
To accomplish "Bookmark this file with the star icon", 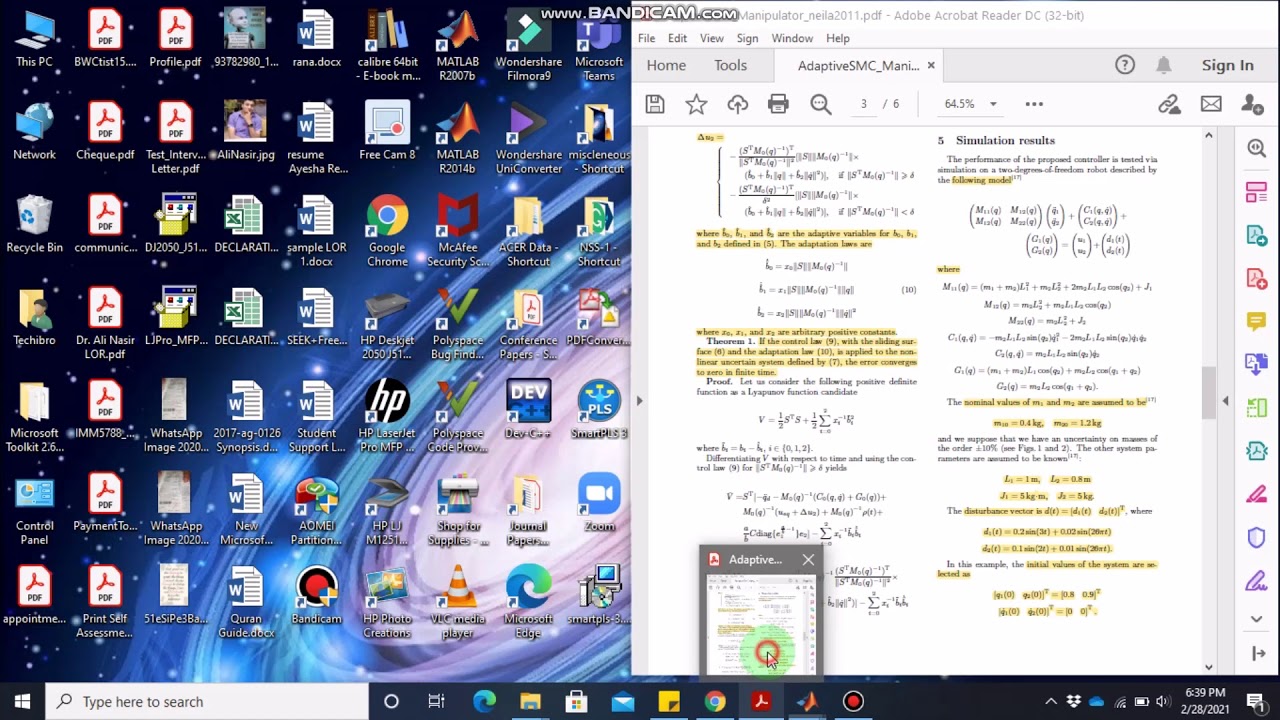I will [696, 104].
